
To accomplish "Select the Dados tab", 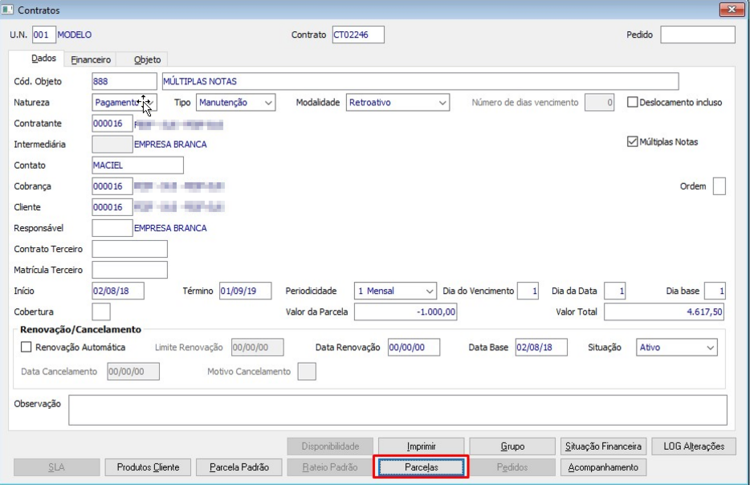I will point(44,58).
